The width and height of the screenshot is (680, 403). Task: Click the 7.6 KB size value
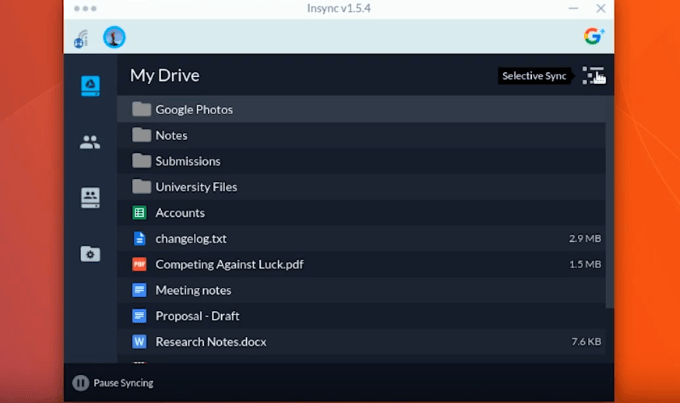click(586, 342)
